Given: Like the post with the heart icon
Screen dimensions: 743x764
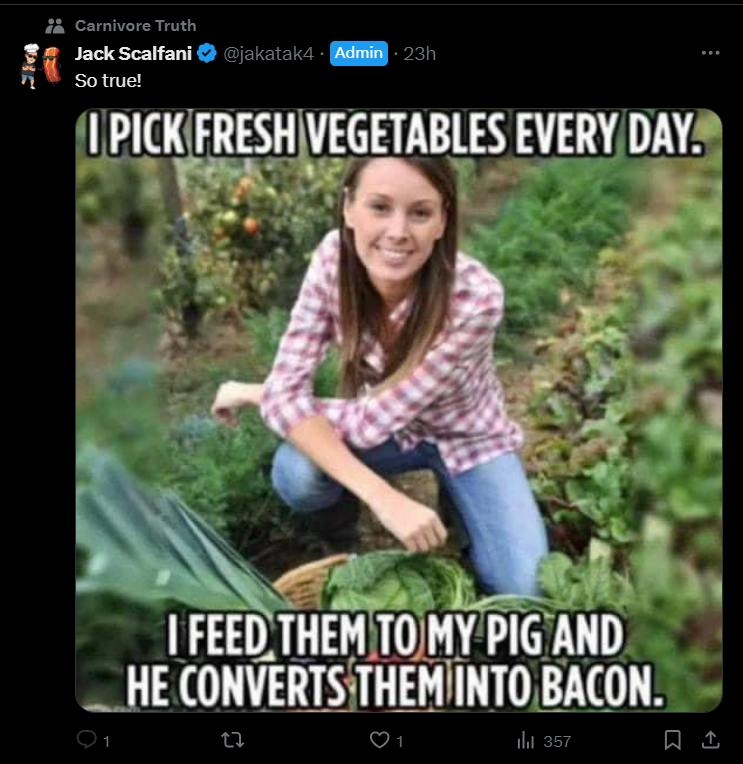Looking at the screenshot, I should click(380, 740).
